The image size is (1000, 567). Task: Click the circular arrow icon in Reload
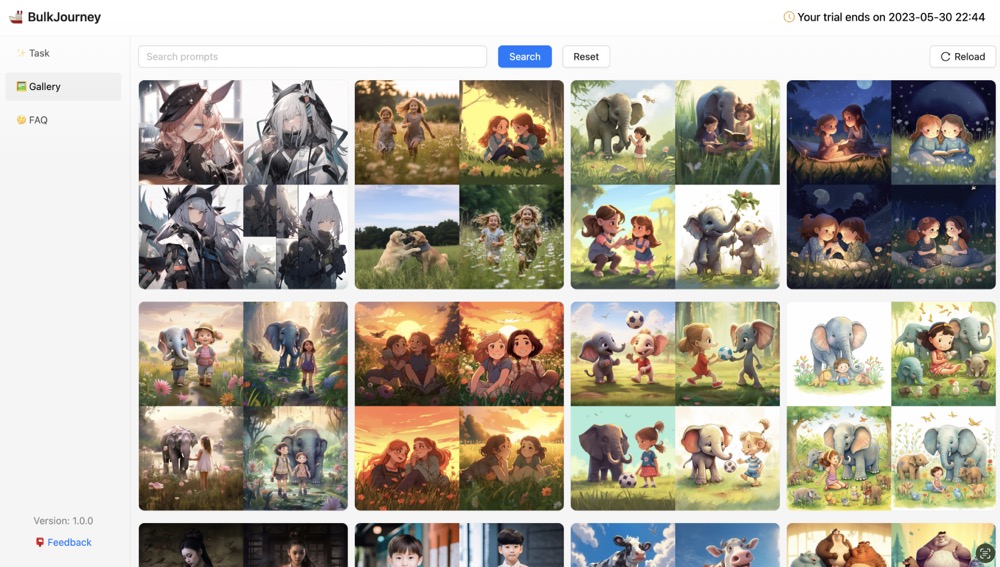tap(945, 57)
